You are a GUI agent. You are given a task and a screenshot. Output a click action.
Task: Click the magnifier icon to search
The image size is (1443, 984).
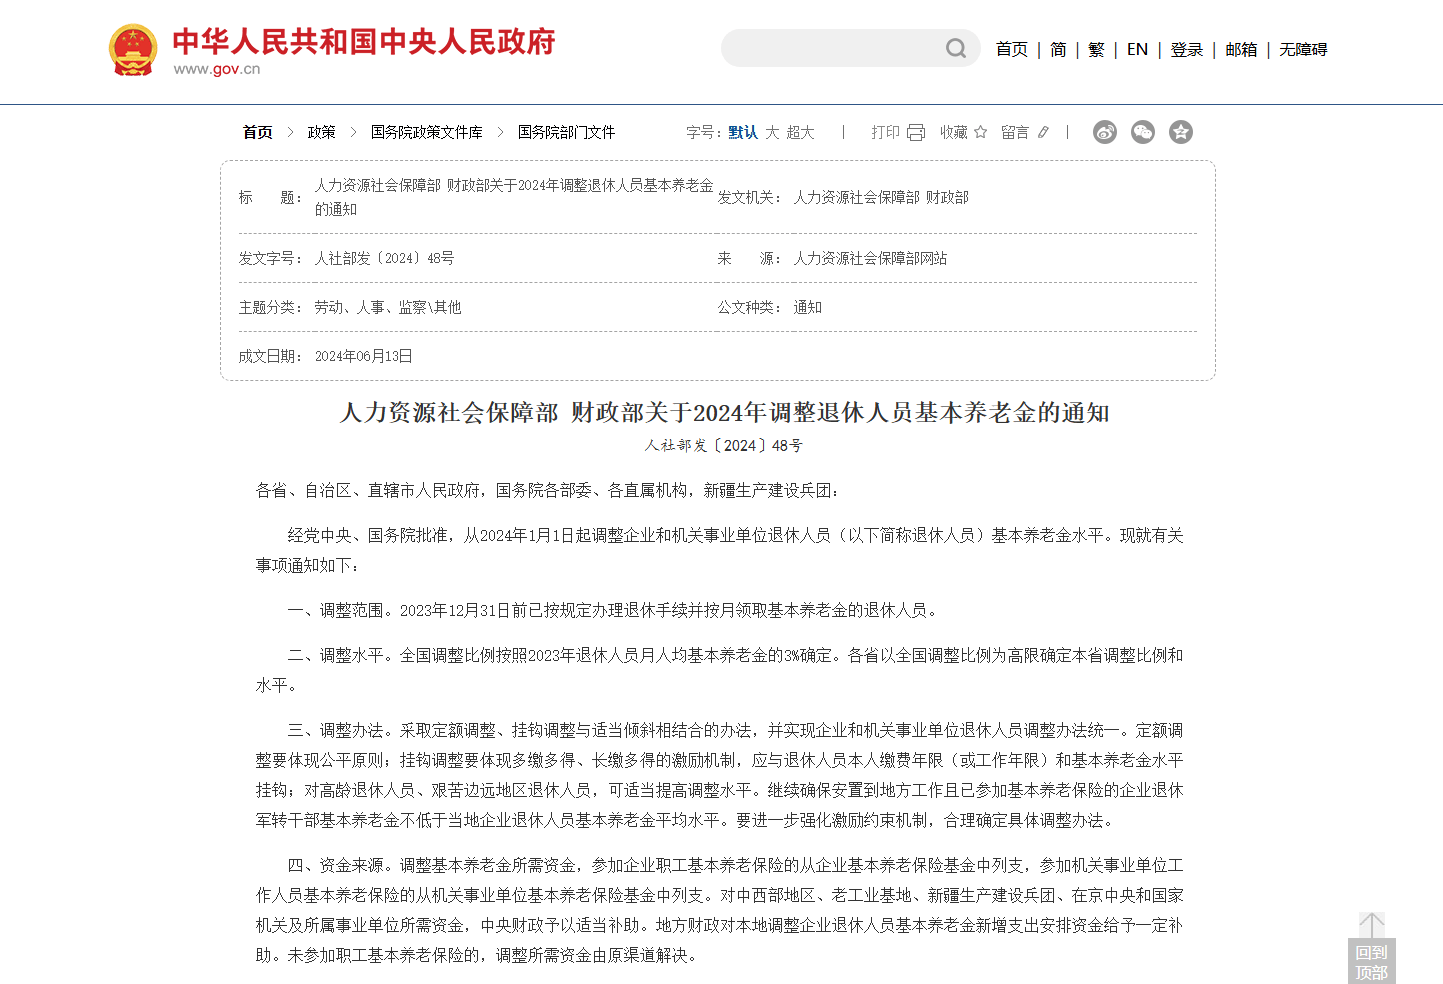click(x=955, y=48)
